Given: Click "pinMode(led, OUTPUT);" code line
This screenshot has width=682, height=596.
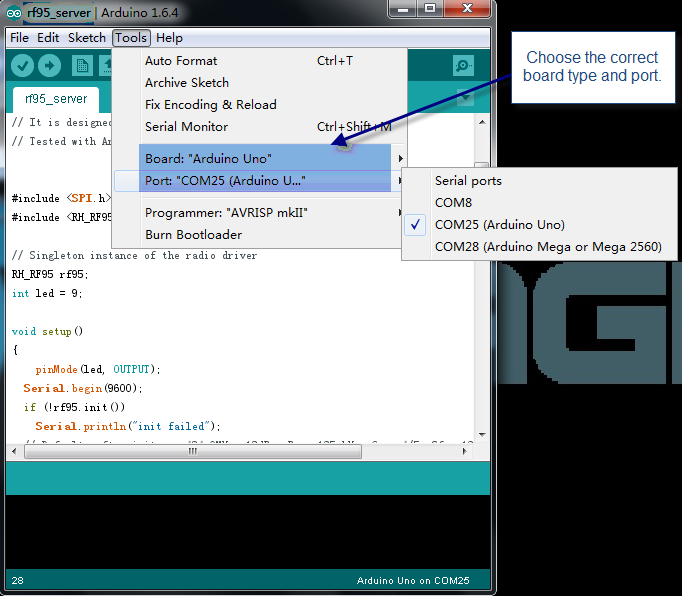Looking at the screenshot, I should point(98,369).
